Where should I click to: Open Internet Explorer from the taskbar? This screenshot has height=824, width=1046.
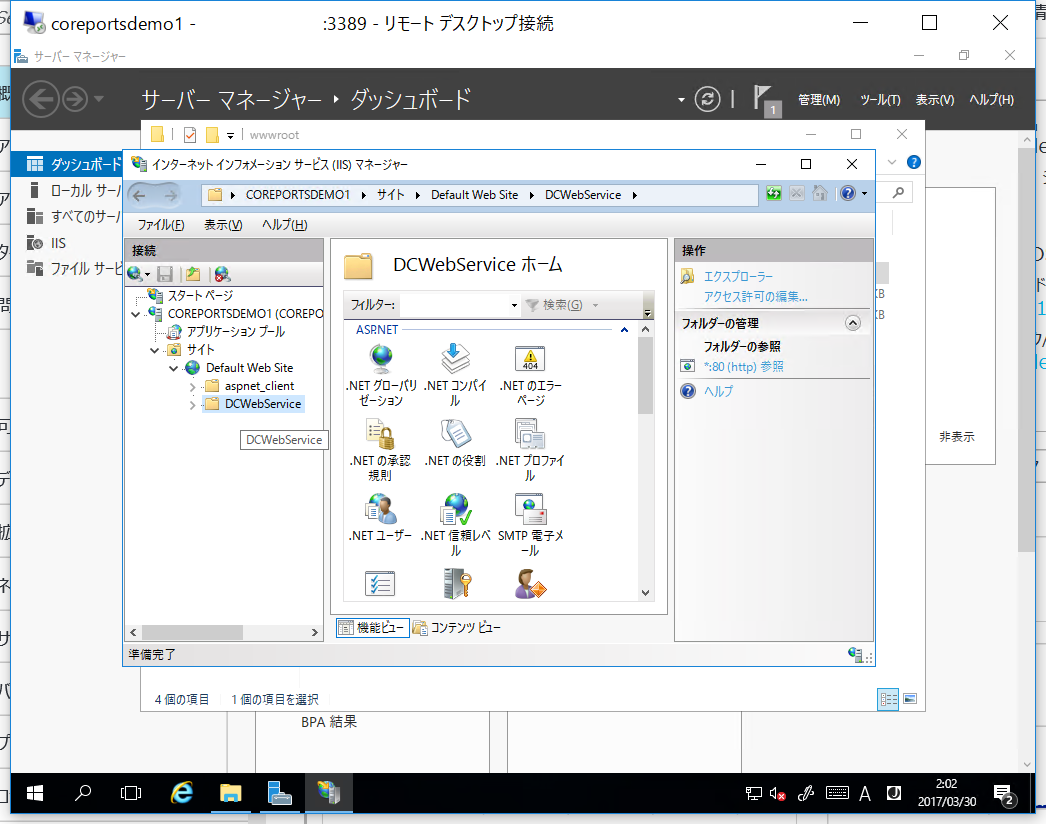tap(181, 793)
